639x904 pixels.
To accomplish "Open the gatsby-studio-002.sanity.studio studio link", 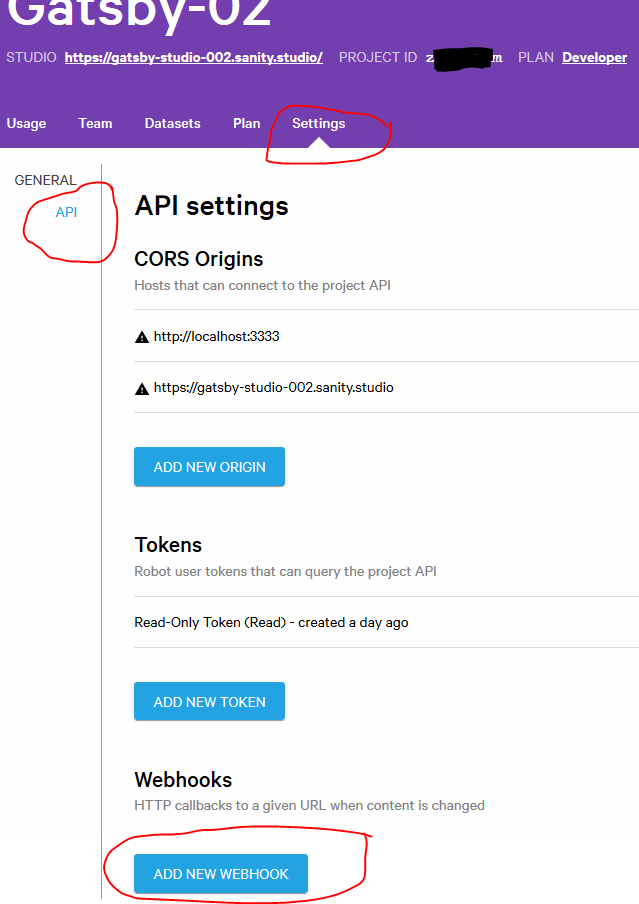I will [193, 58].
